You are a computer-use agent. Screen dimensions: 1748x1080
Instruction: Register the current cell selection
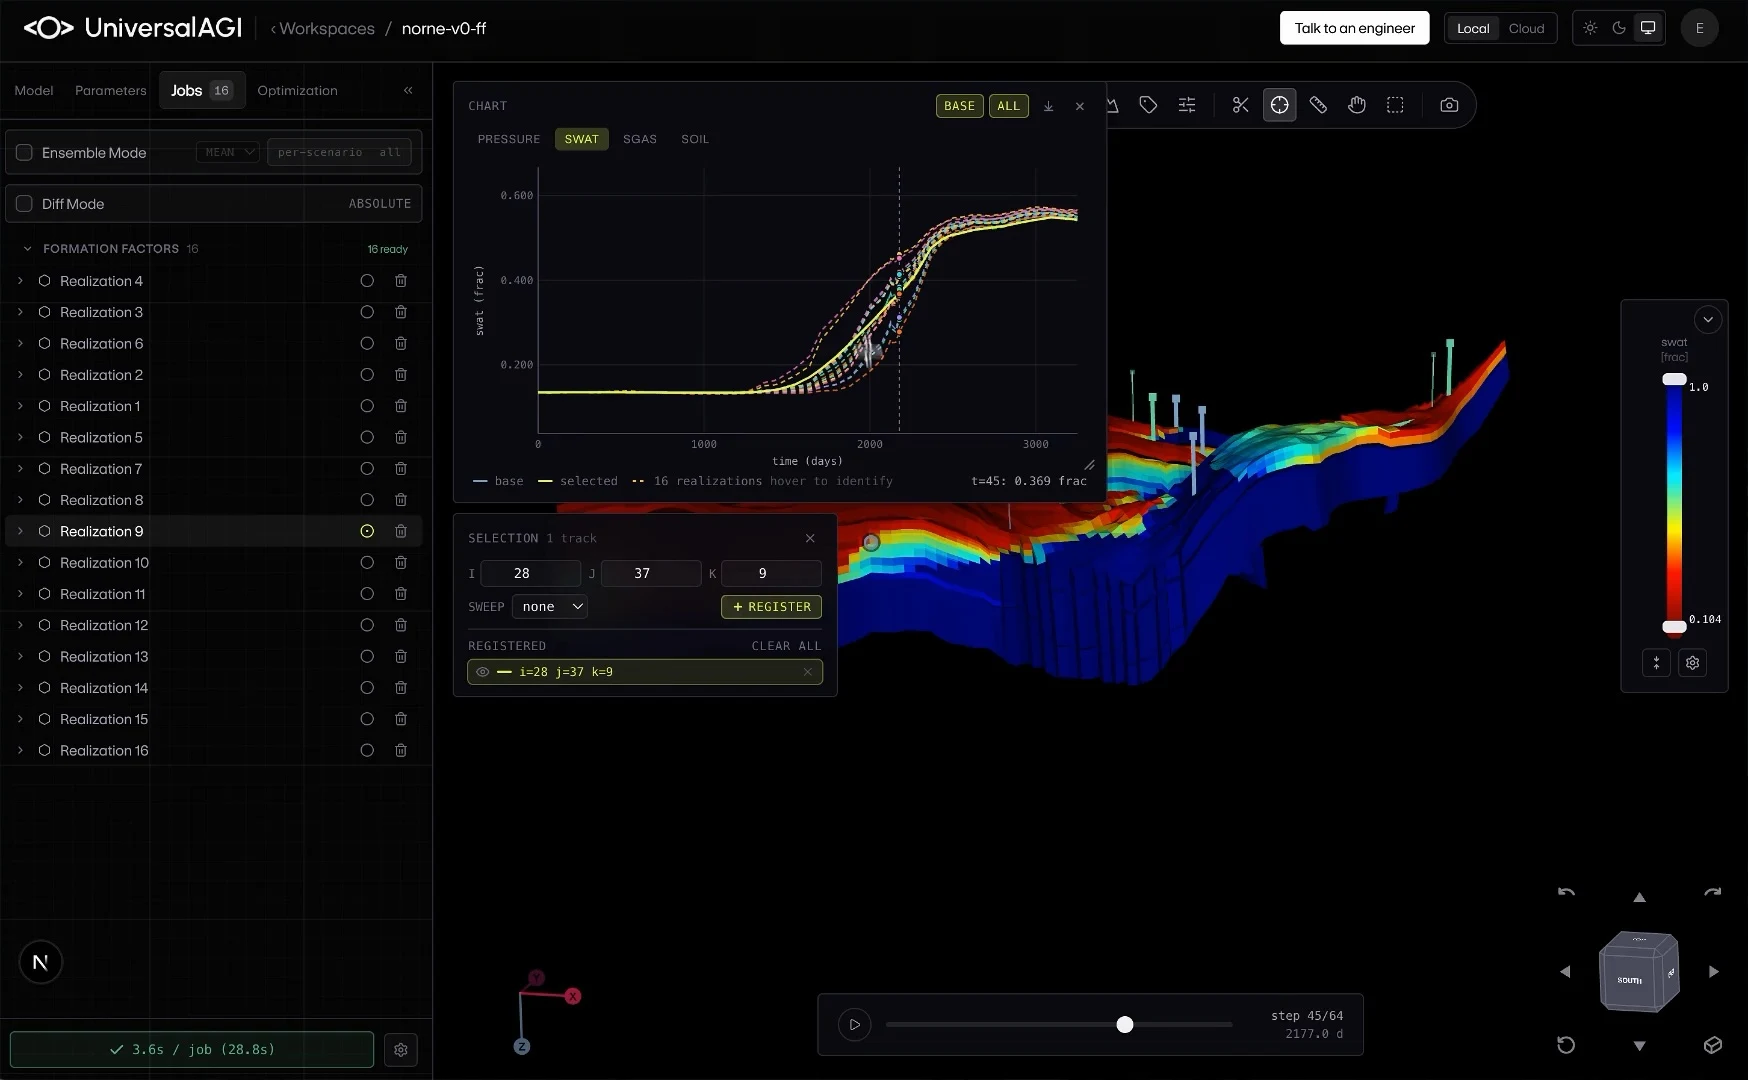(771, 607)
